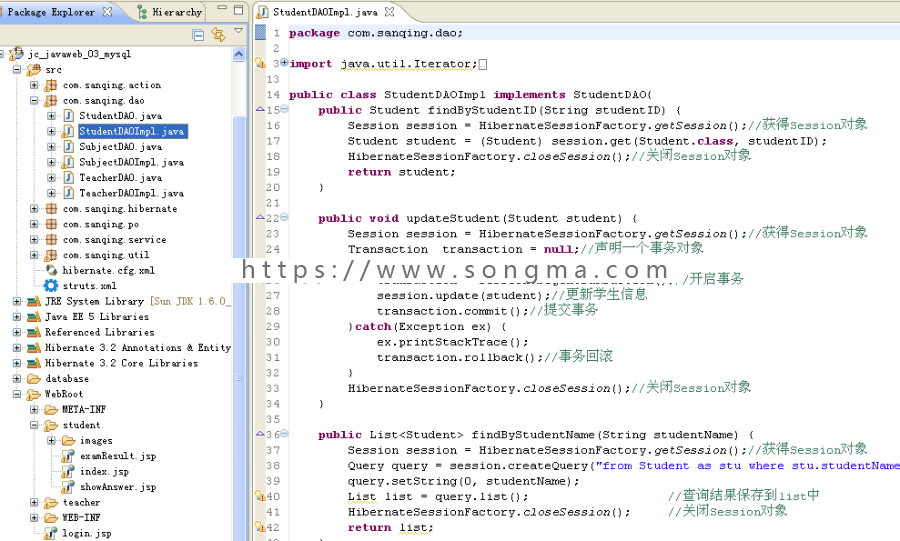Viewport: 900px width, 541px height.
Task: Select project jc_javaweb_03_mysql icon
Action: point(17,53)
